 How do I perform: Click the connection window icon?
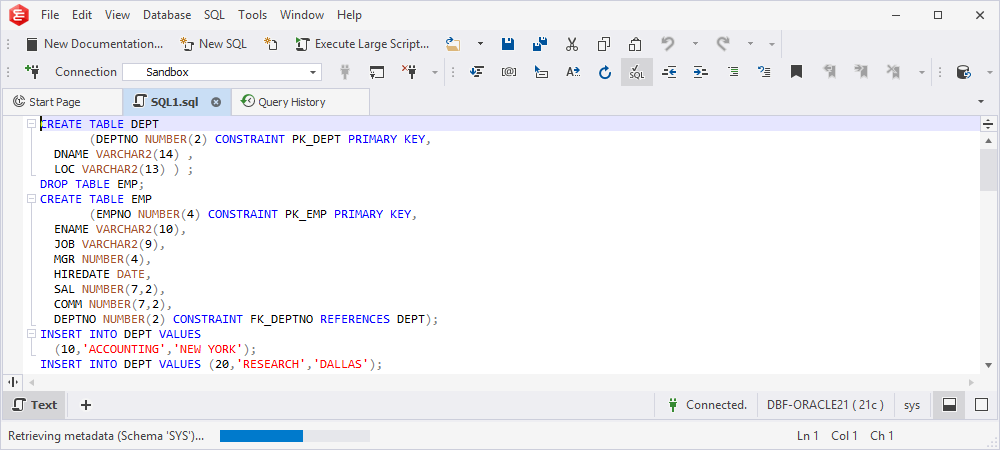pos(378,72)
